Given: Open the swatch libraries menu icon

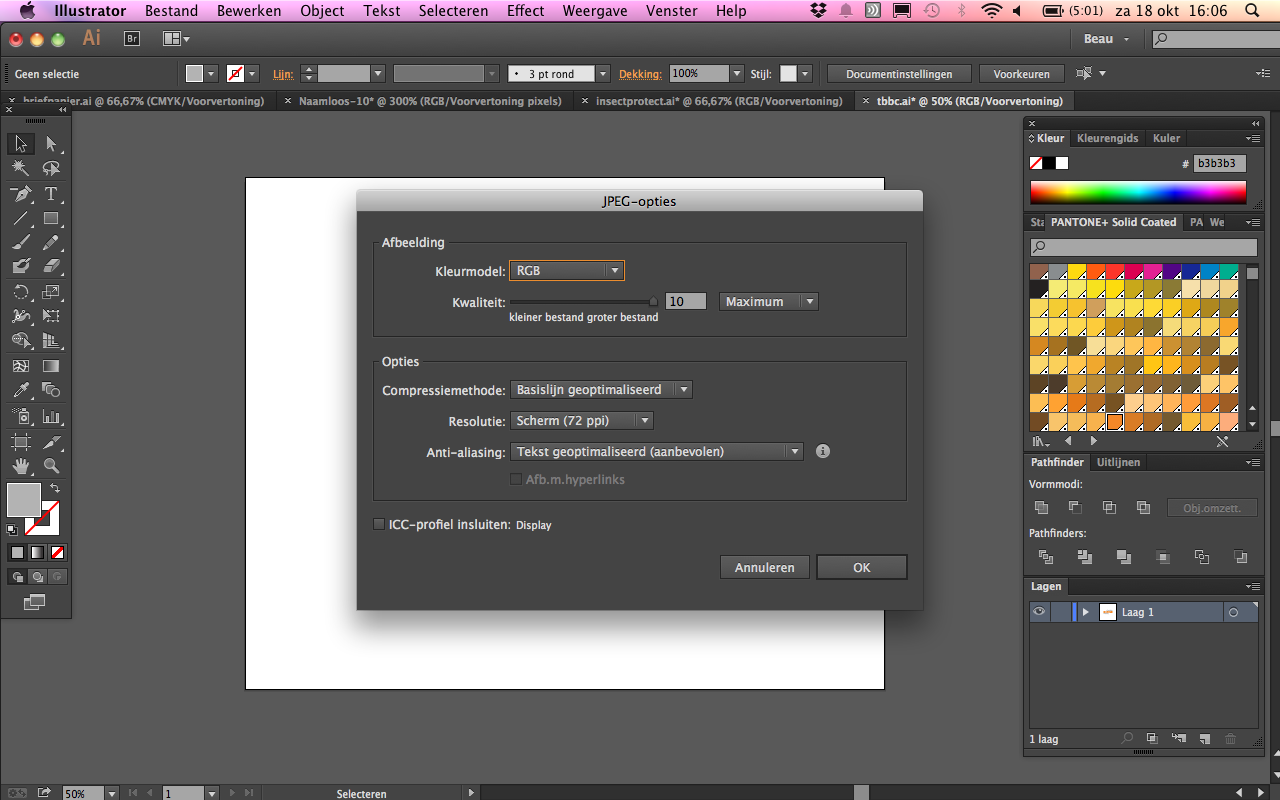Looking at the screenshot, I should [x=1040, y=441].
